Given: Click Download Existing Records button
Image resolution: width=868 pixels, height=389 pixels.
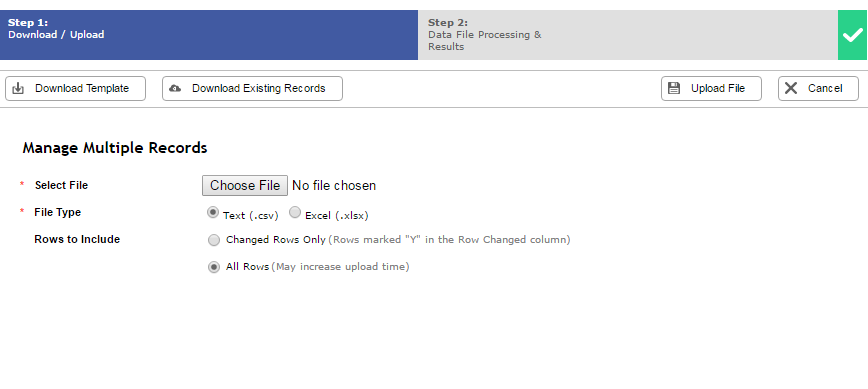Looking at the screenshot, I should pos(252,89).
